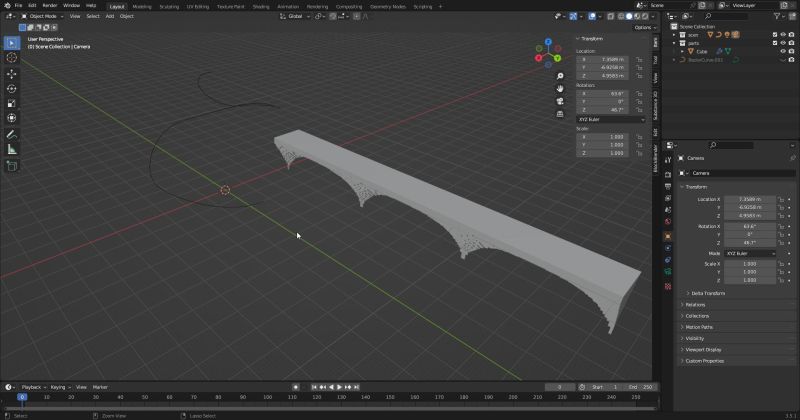Open the World properties tab icon
Viewport: 800px width, 420px height.
[668, 222]
